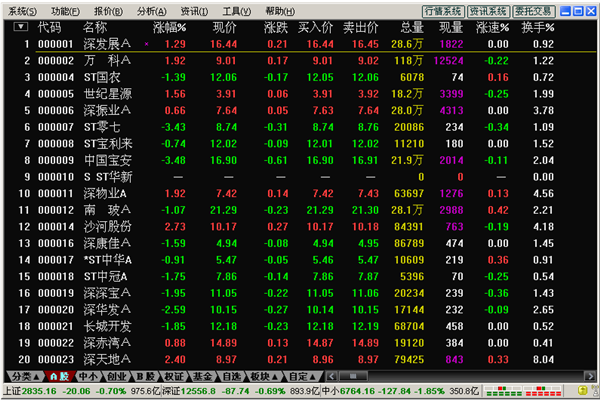Select stock row 000019 深深宝A
Image resolution: width=600 pixels, height=403 pixels.
pos(300,293)
